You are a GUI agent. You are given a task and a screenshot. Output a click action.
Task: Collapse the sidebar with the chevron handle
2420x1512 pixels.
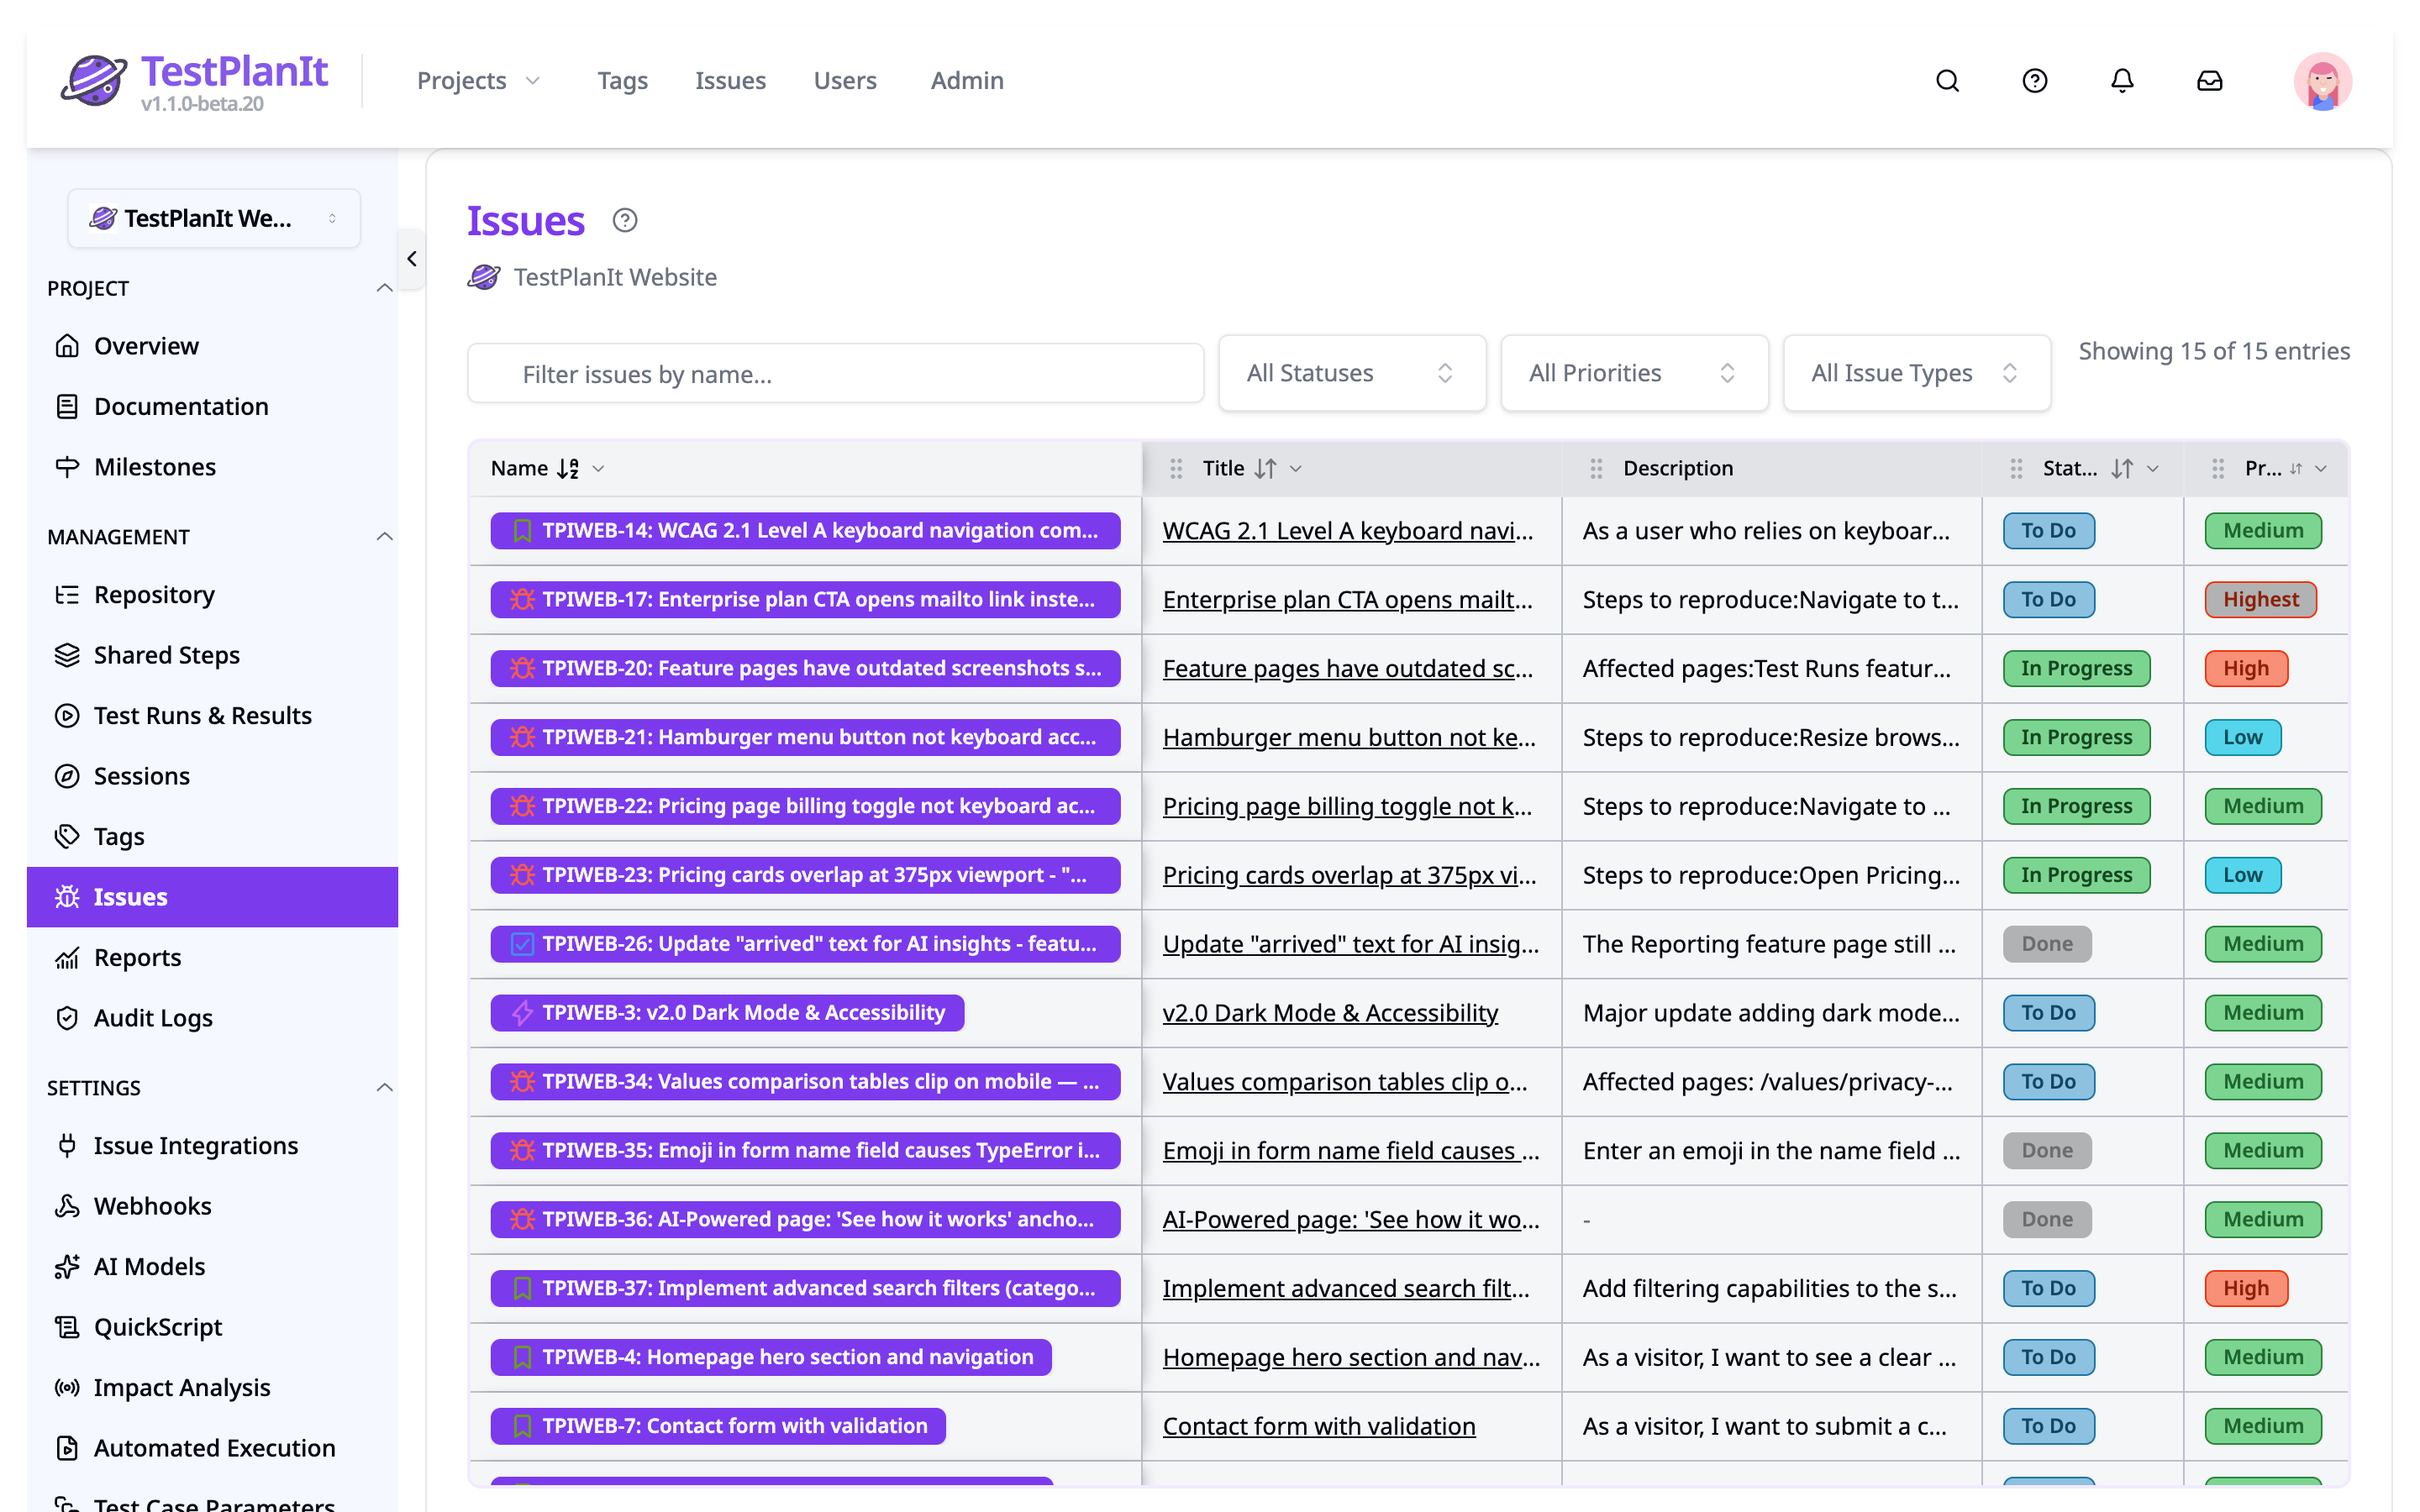412,259
